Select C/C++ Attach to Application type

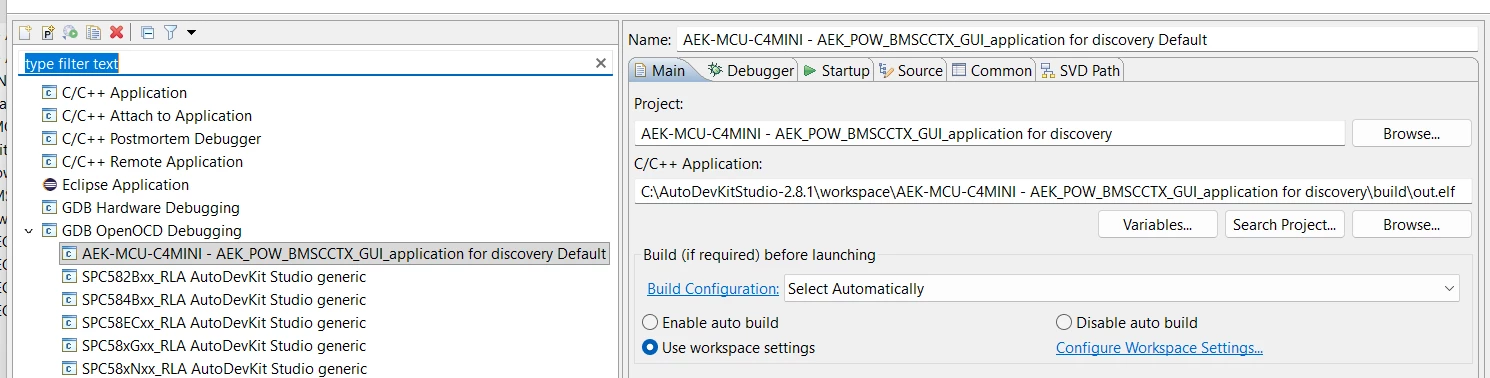tap(157, 116)
